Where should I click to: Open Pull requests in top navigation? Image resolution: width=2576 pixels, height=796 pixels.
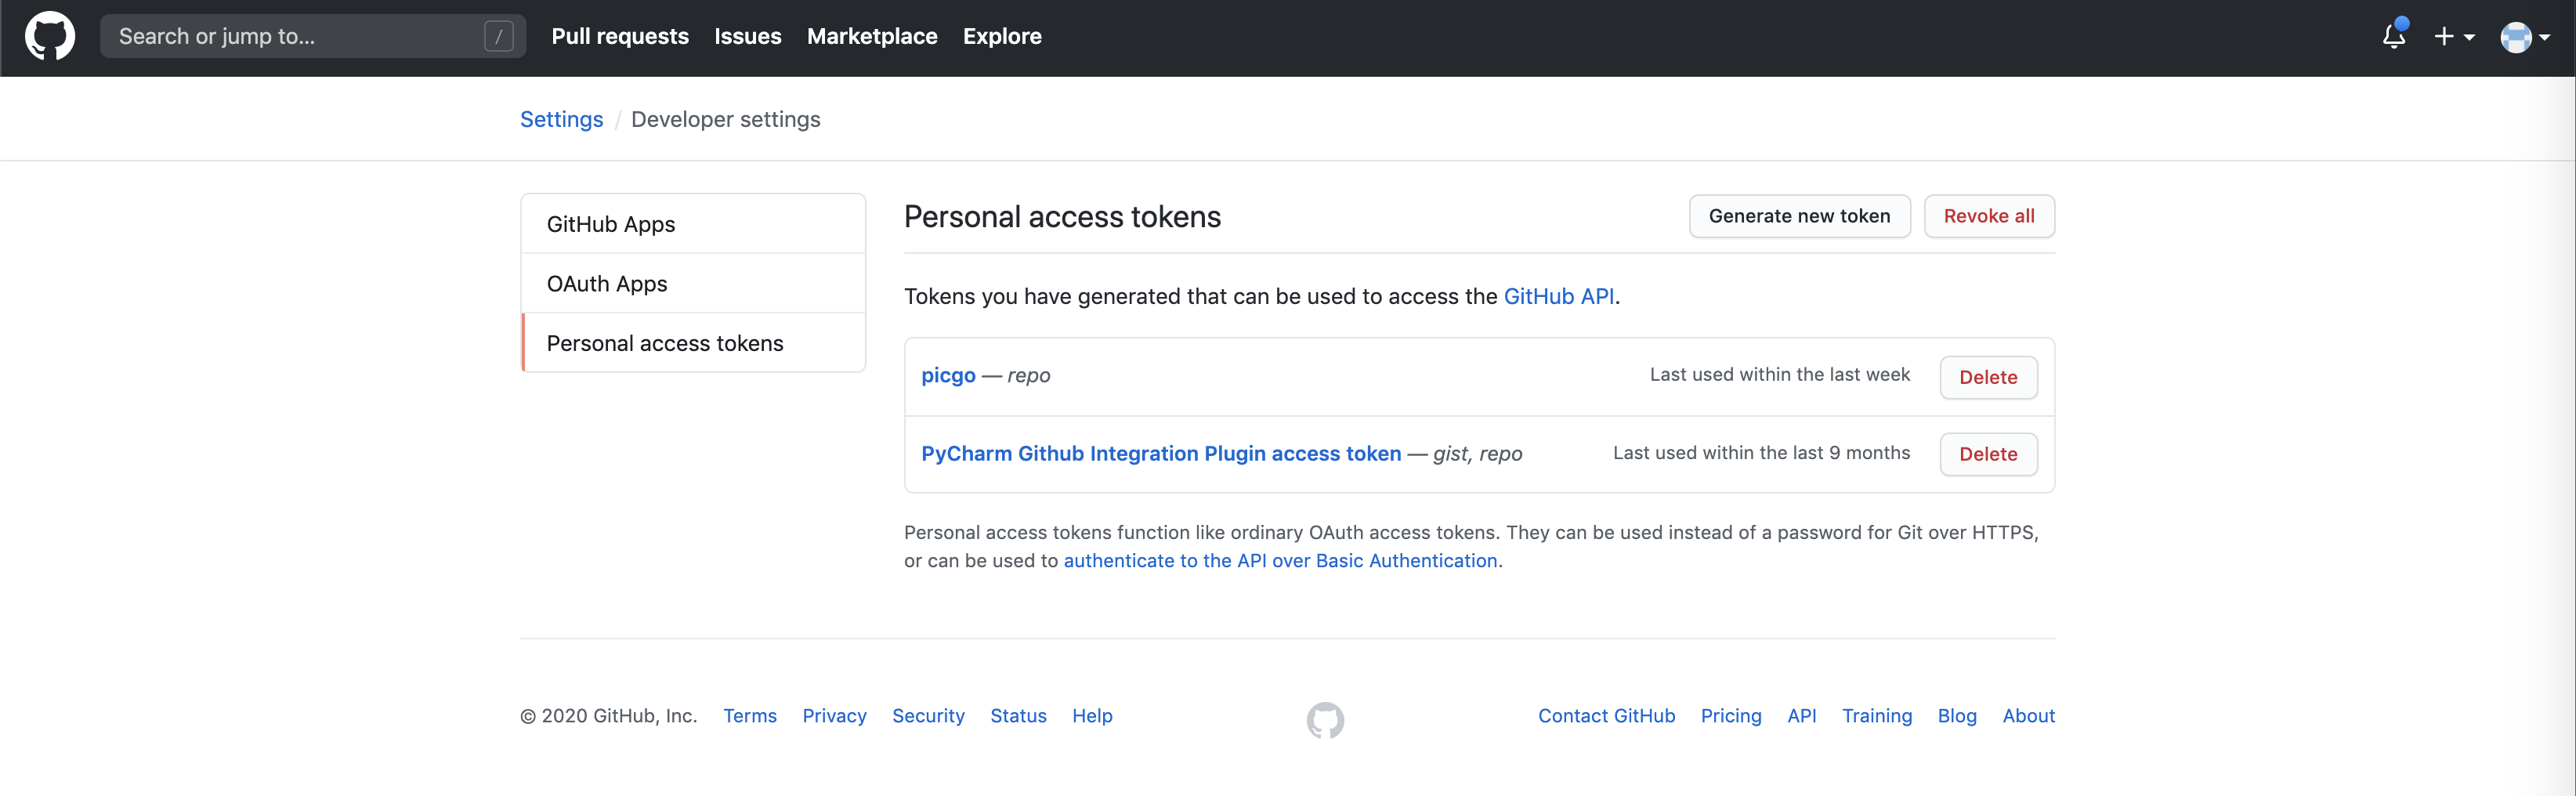click(620, 37)
